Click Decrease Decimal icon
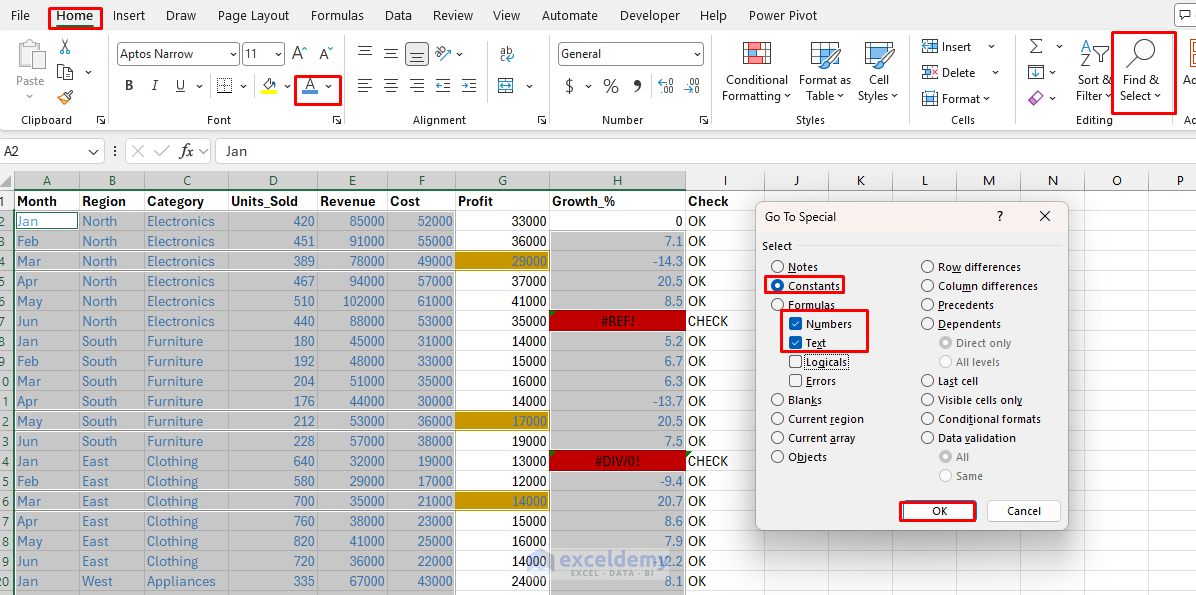 [692, 86]
